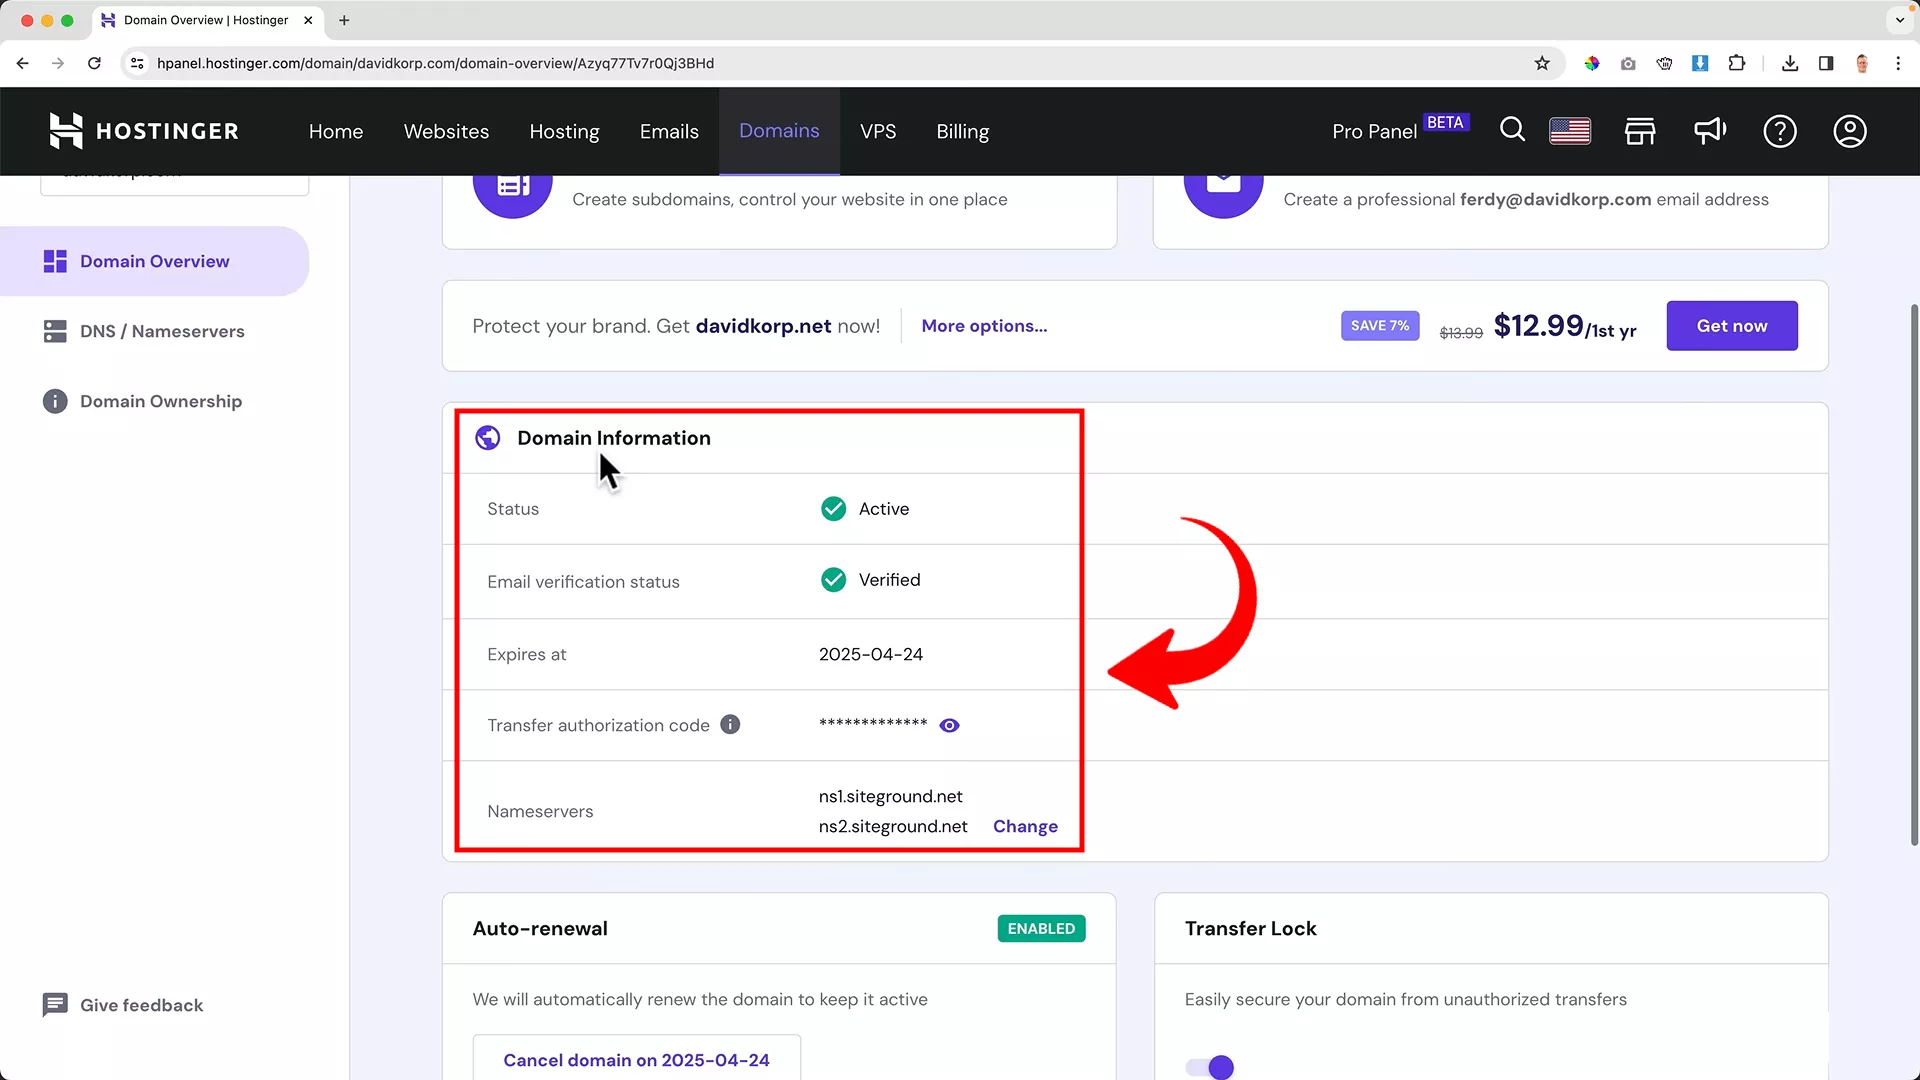Reveal the transfer authorization code with eye icon
The image size is (1920, 1080).
(x=949, y=726)
